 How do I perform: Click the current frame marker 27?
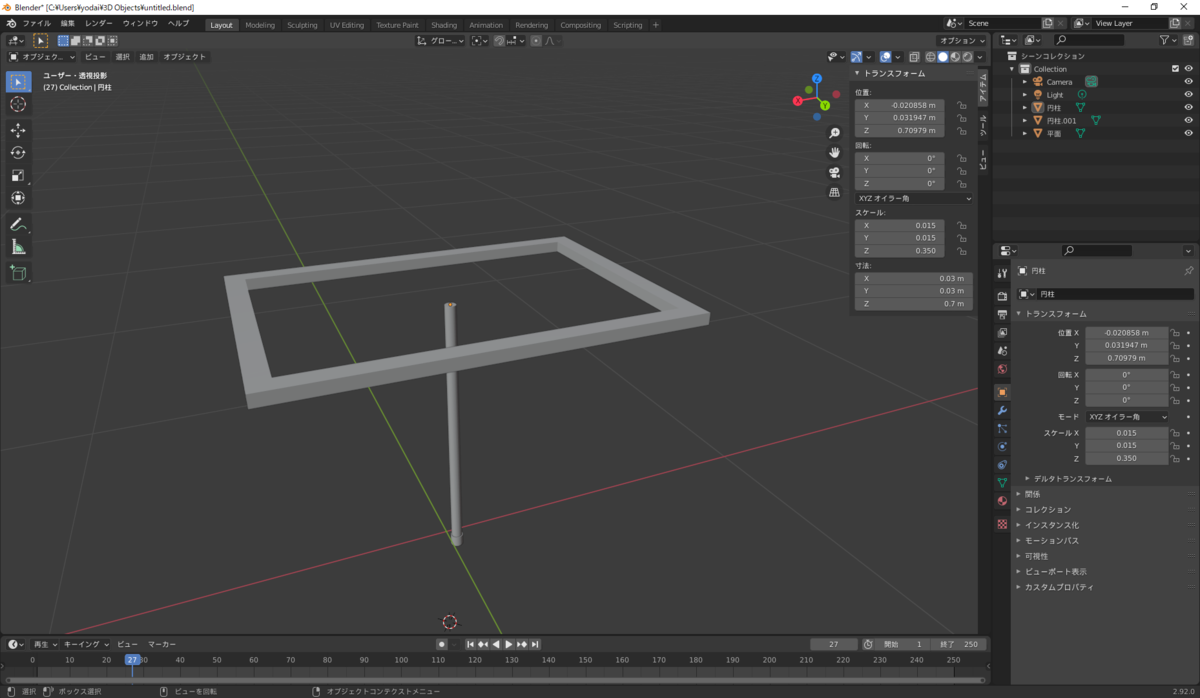tap(132, 660)
